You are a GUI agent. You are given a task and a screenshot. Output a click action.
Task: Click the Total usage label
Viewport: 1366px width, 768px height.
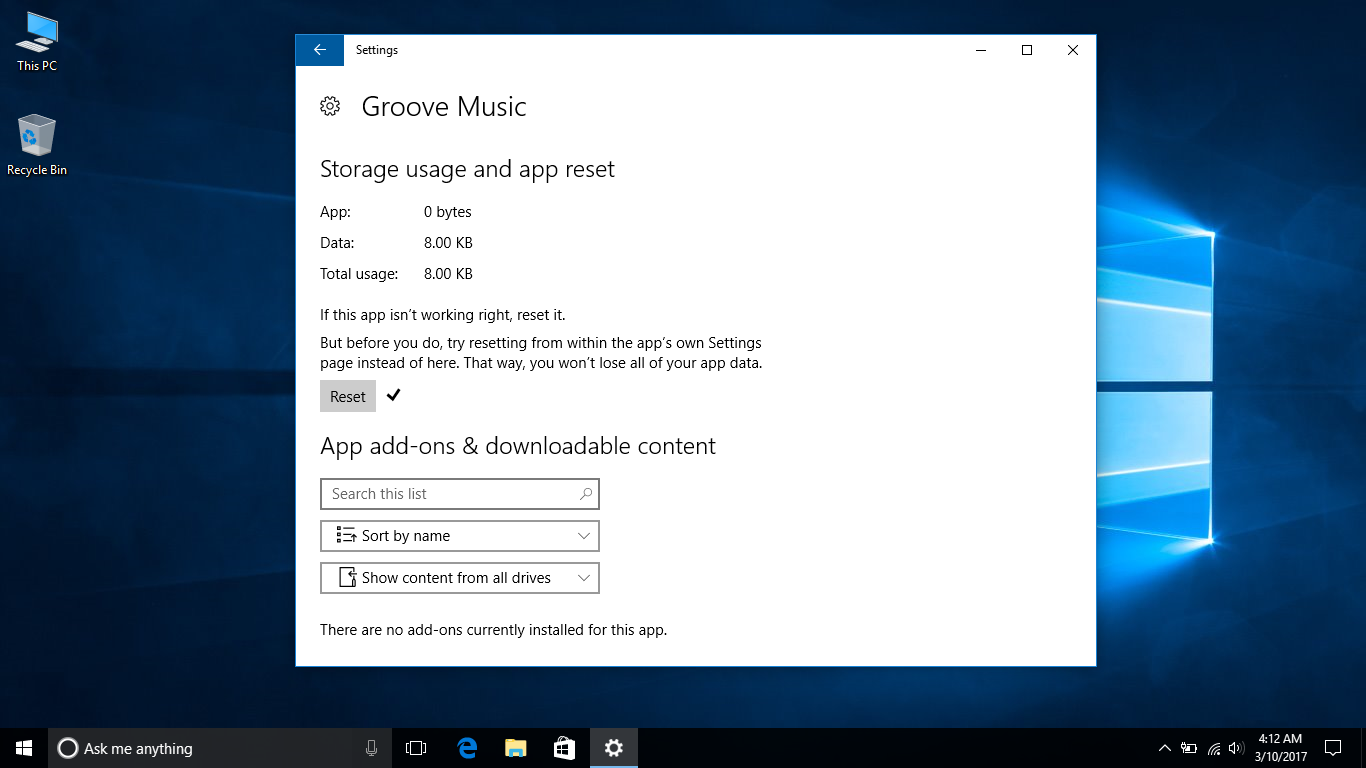click(x=359, y=274)
